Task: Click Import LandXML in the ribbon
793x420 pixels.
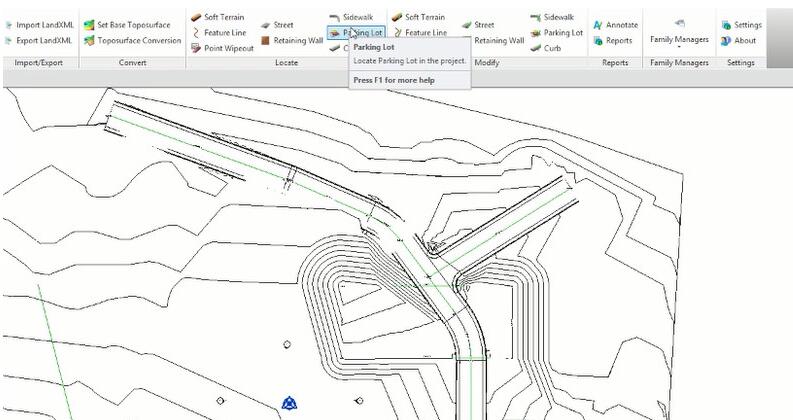Action: coord(39,25)
